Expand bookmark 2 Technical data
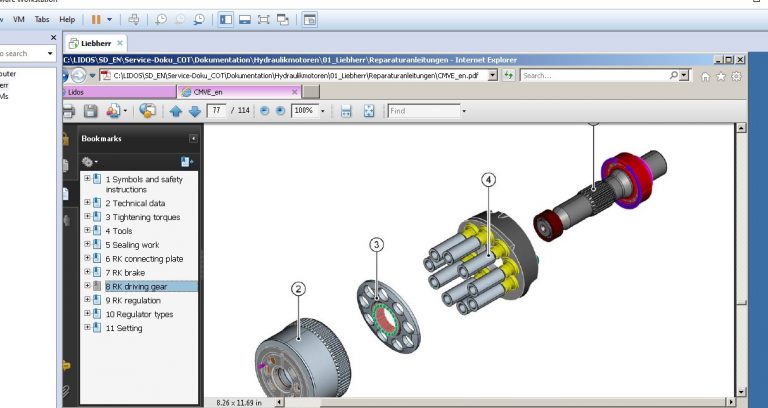Viewport: 768px width, 408px height. click(87, 202)
